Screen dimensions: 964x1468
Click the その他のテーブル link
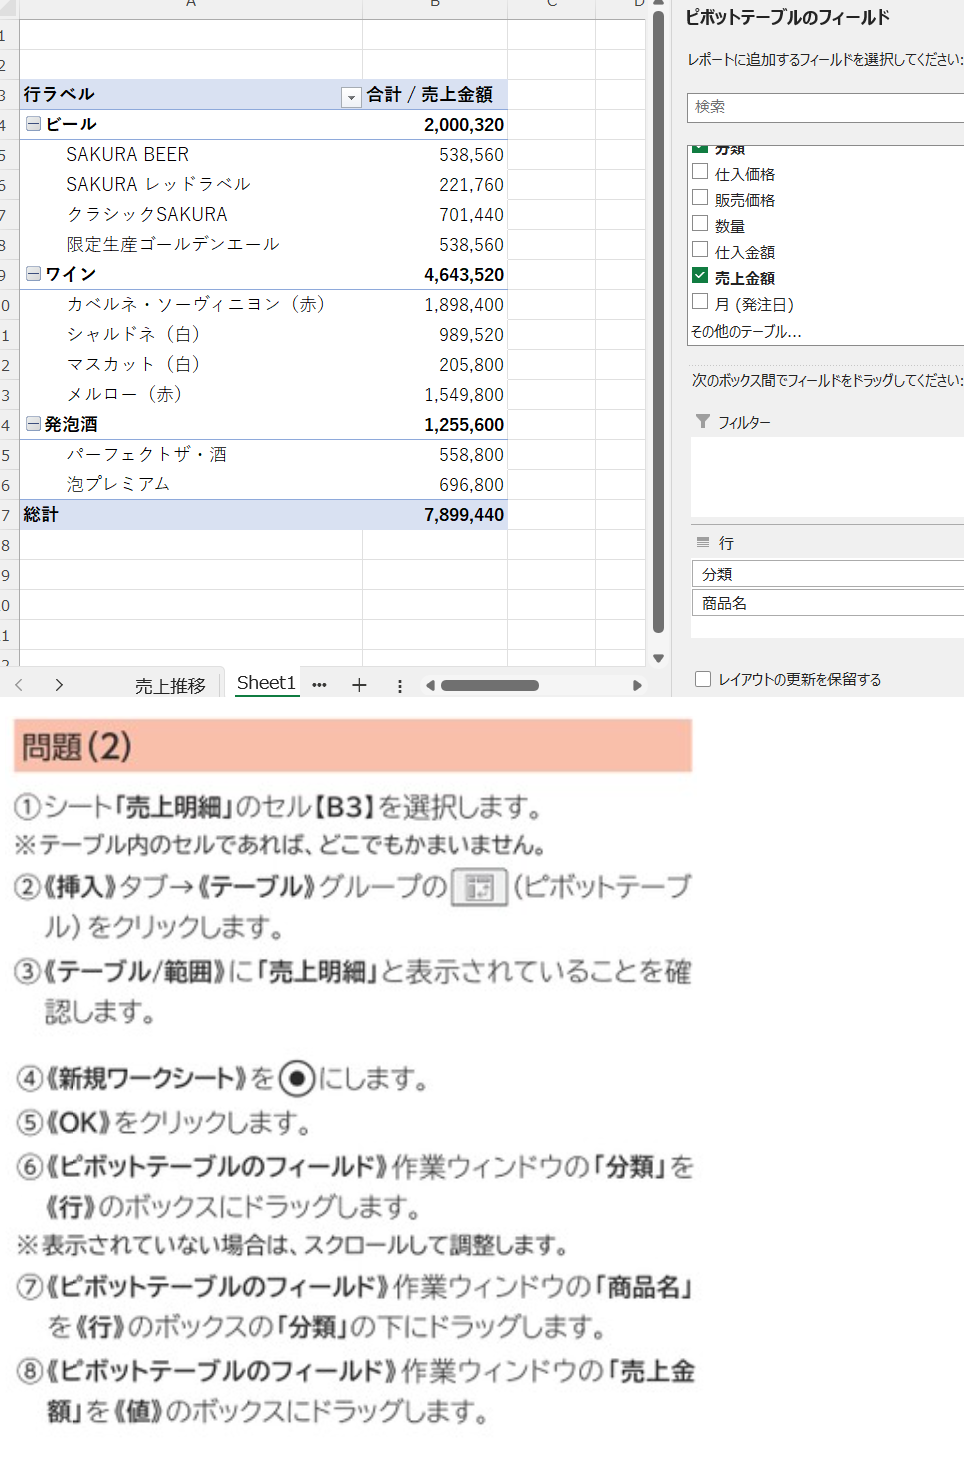click(x=746, y=331)
